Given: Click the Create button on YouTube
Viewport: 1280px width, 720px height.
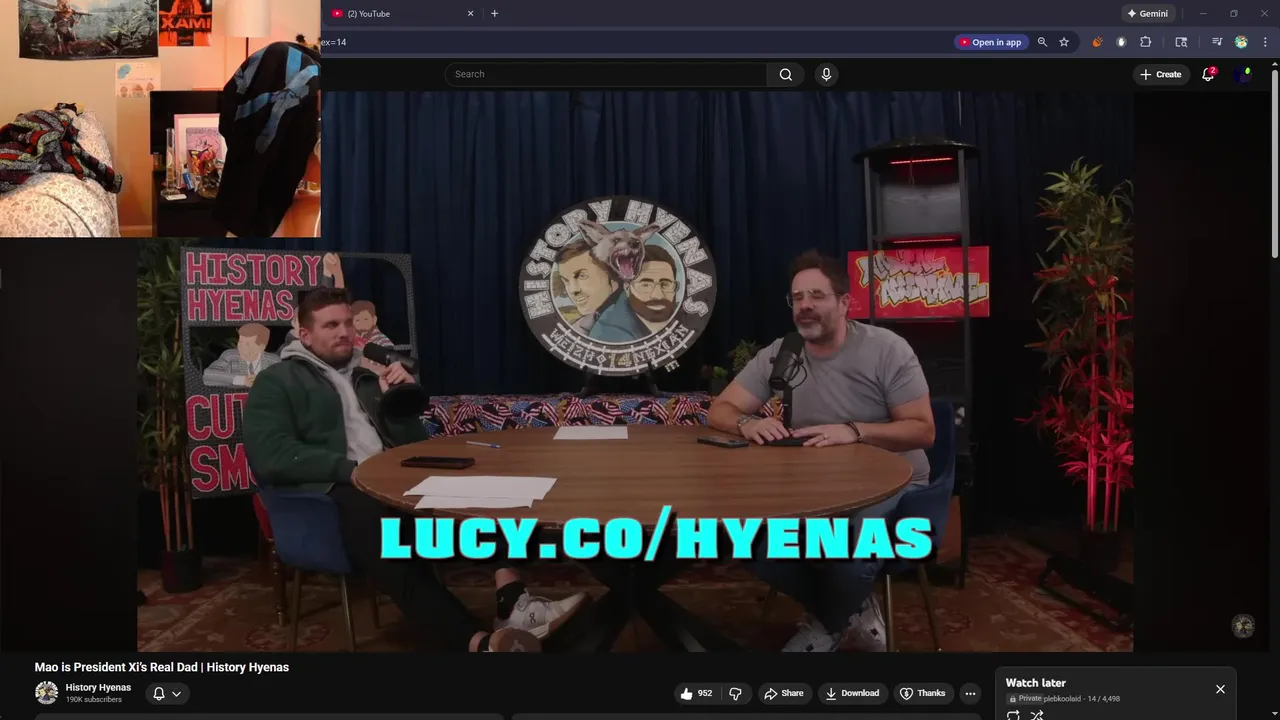Looking at the screenshot, I should point(1161,74).
